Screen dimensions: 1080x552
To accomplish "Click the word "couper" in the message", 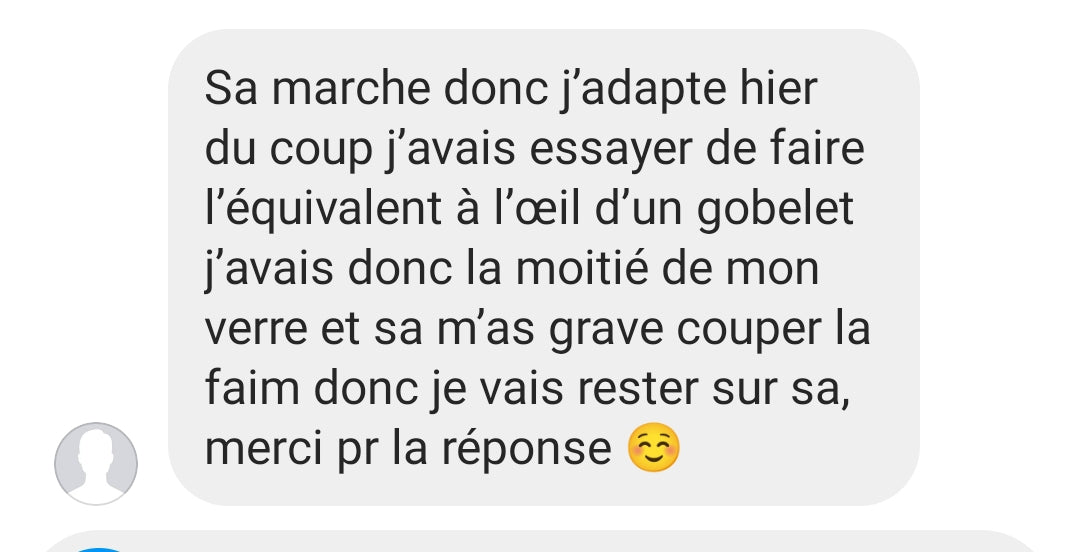I will coord(749,331).
